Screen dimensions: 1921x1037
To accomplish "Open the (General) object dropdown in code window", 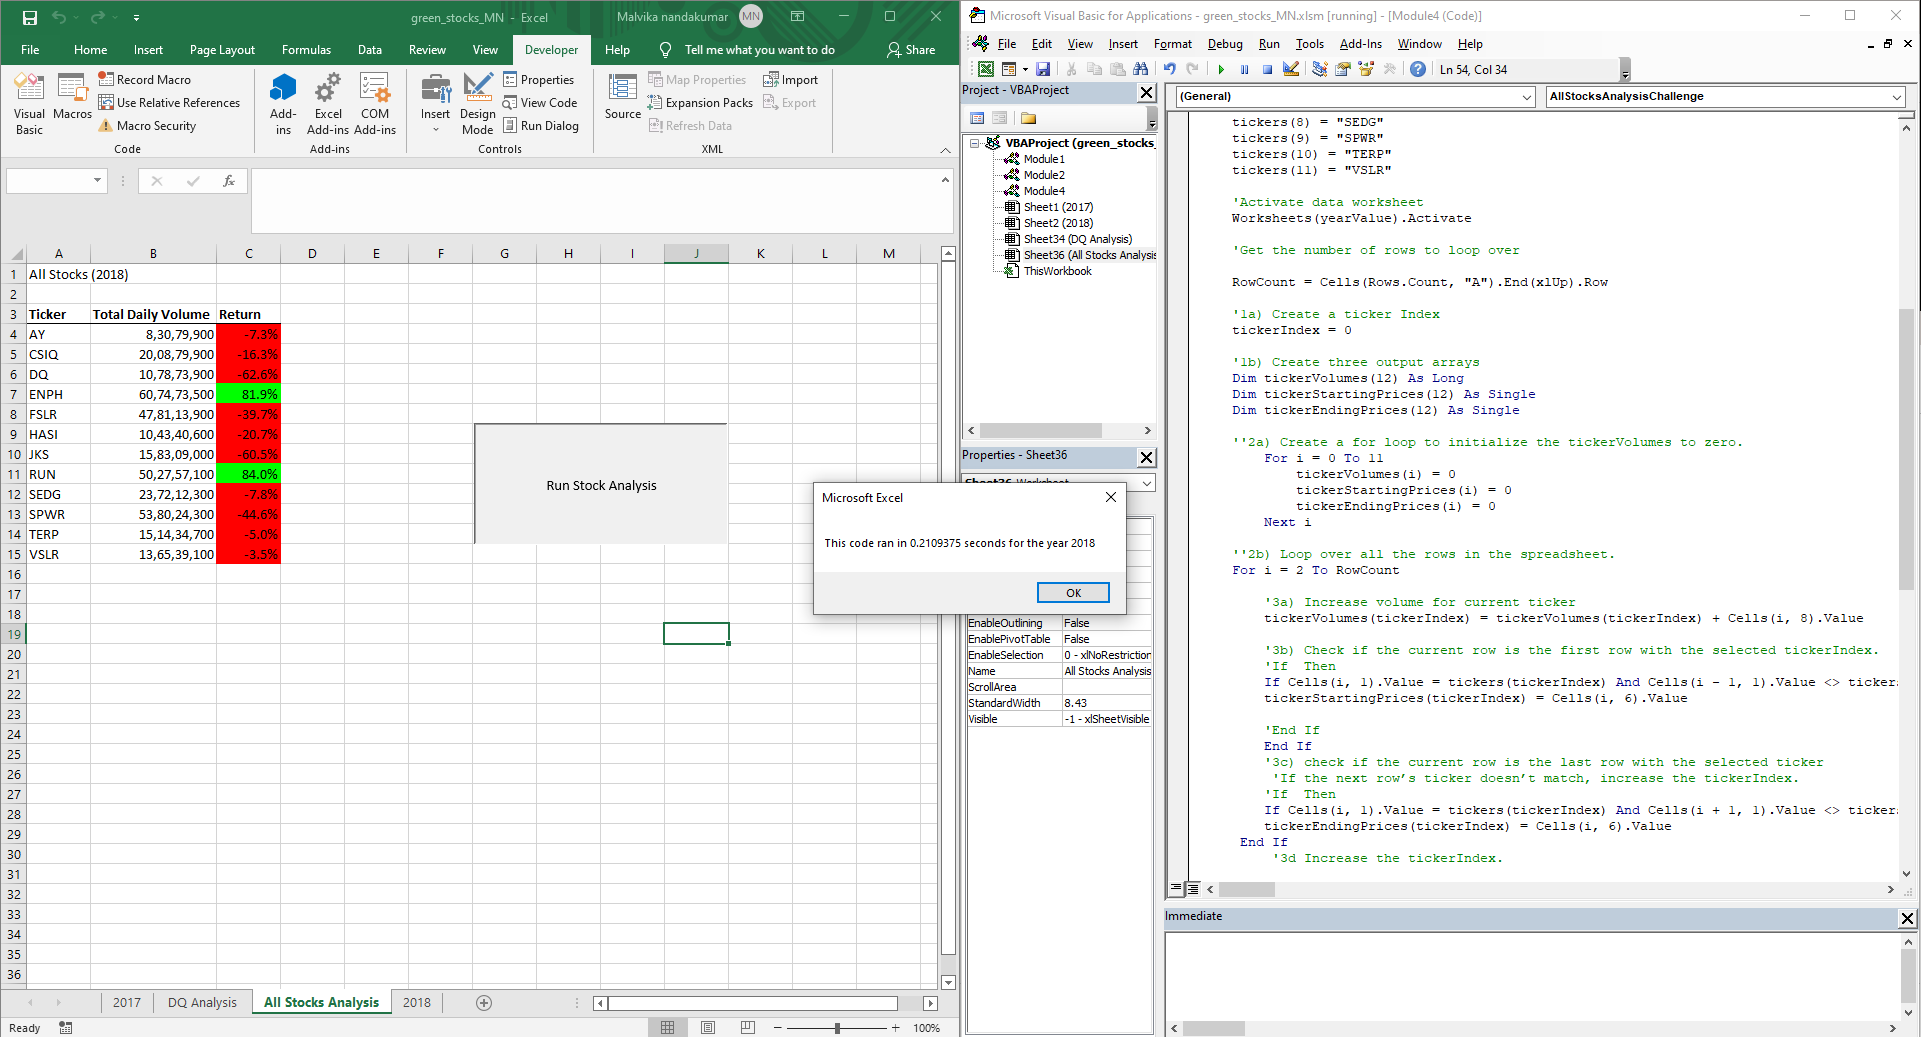I will [1527, 97].
